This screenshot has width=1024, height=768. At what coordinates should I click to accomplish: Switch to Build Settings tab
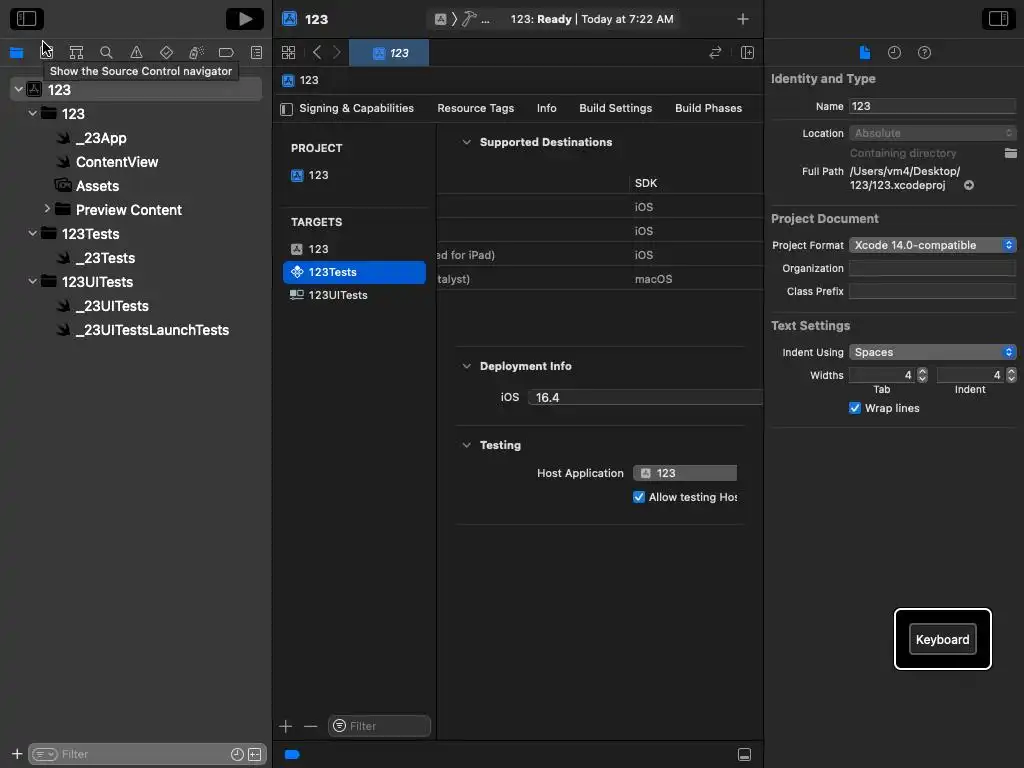coord(615,108)
